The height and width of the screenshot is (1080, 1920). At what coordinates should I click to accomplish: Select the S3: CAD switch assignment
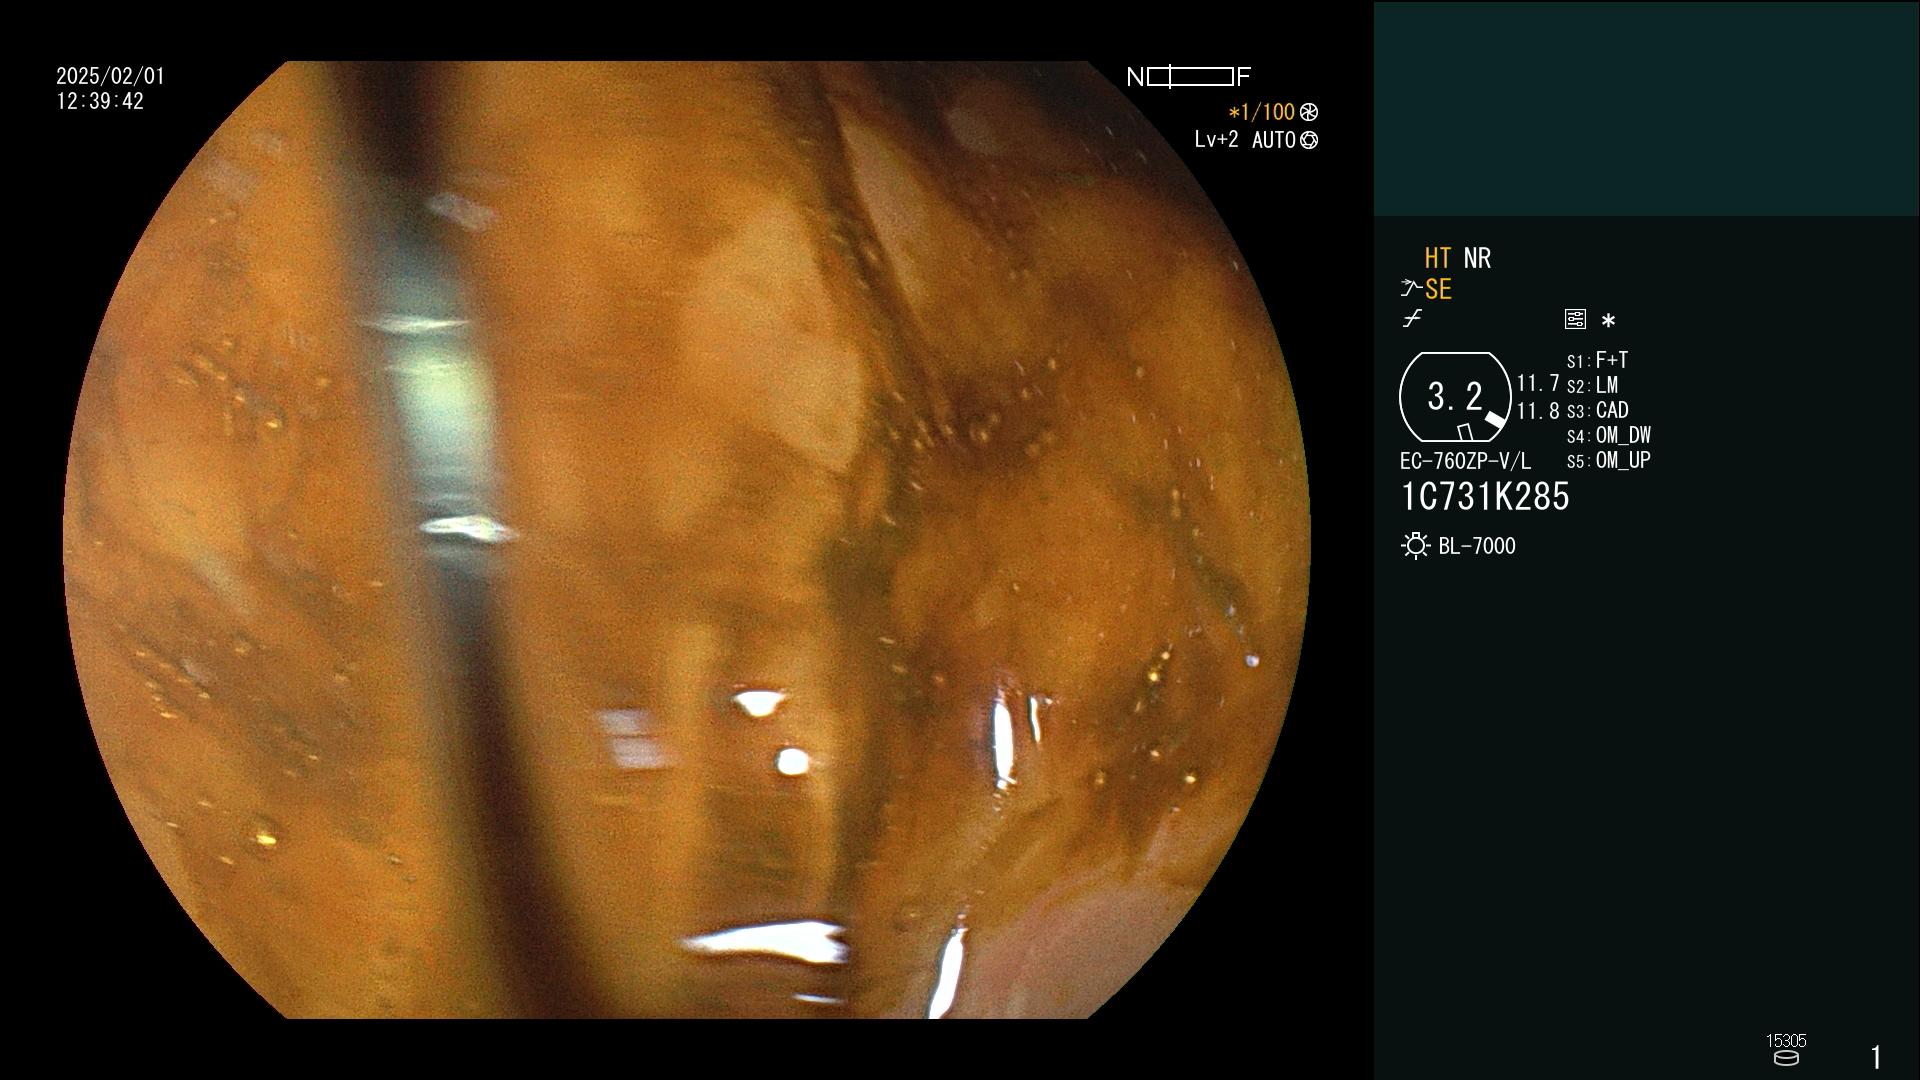coord(1597,410)
